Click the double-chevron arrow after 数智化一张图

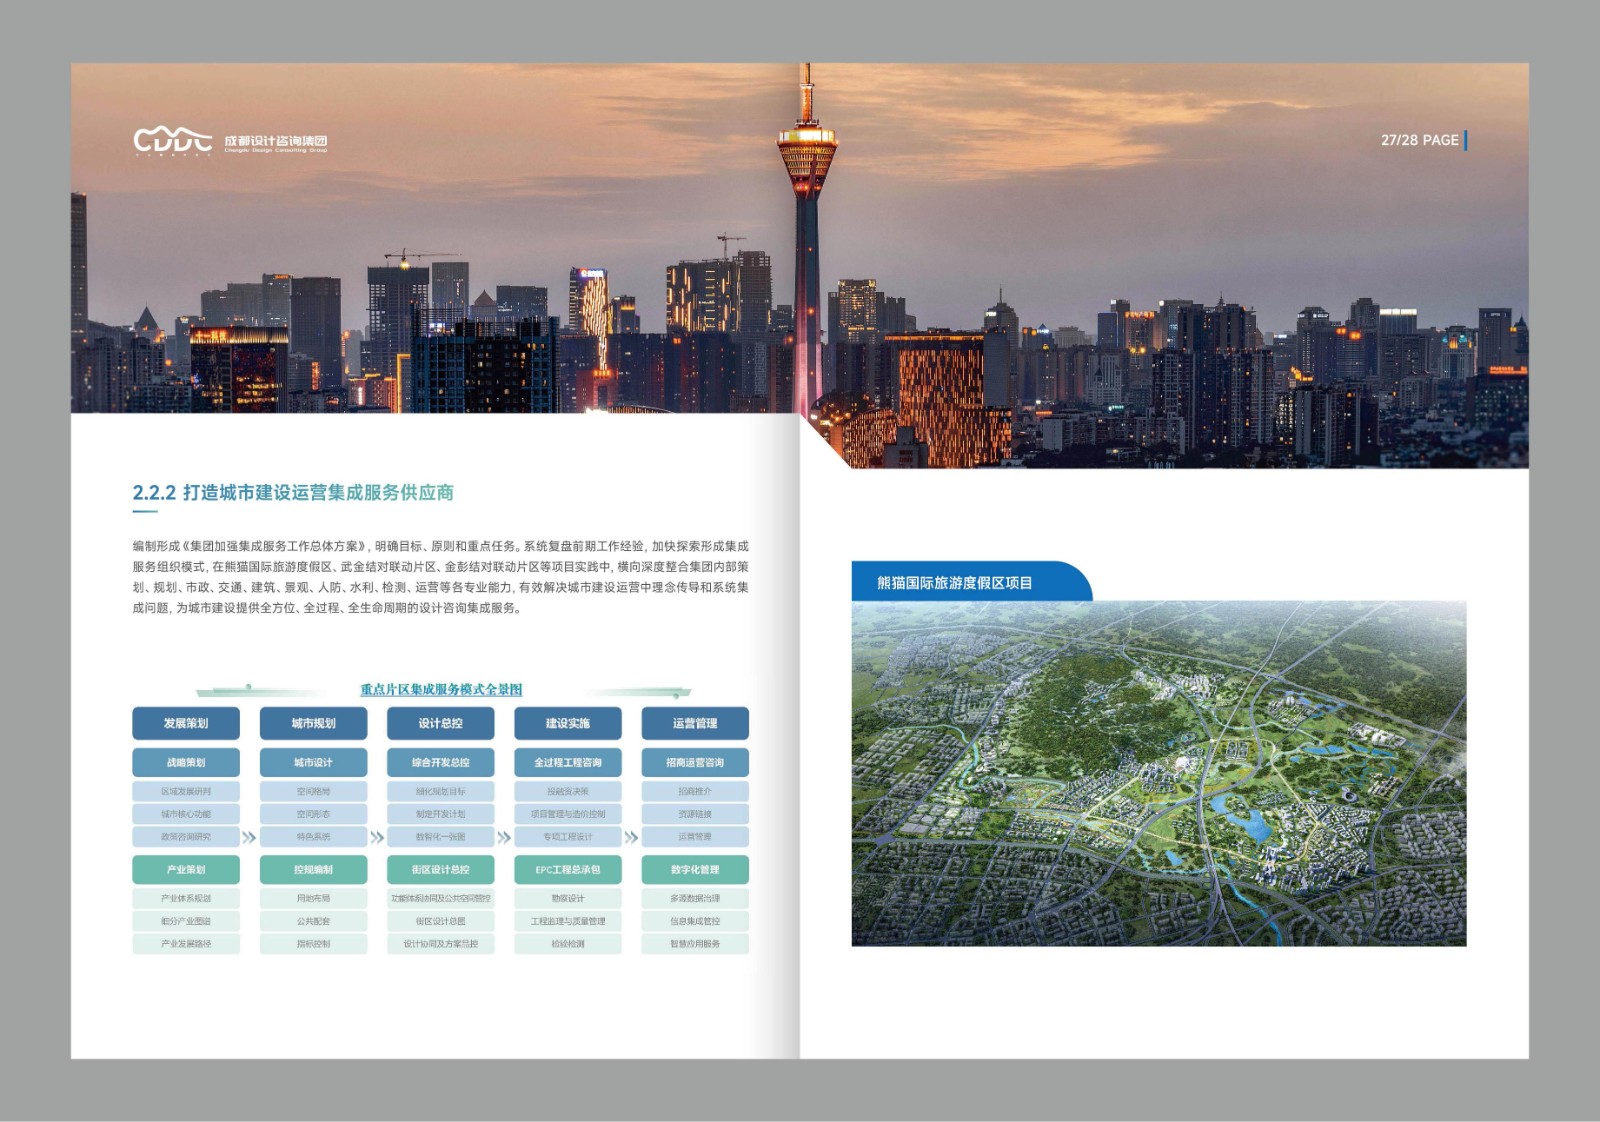(504, 837)
